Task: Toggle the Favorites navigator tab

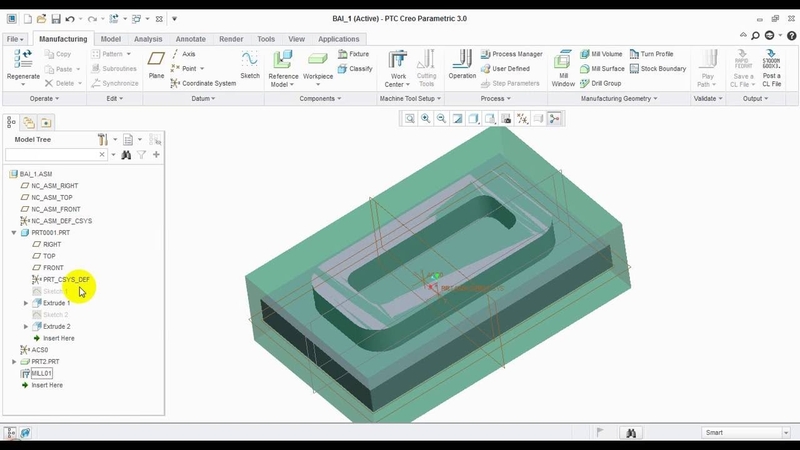Action: tap(46, 122)
